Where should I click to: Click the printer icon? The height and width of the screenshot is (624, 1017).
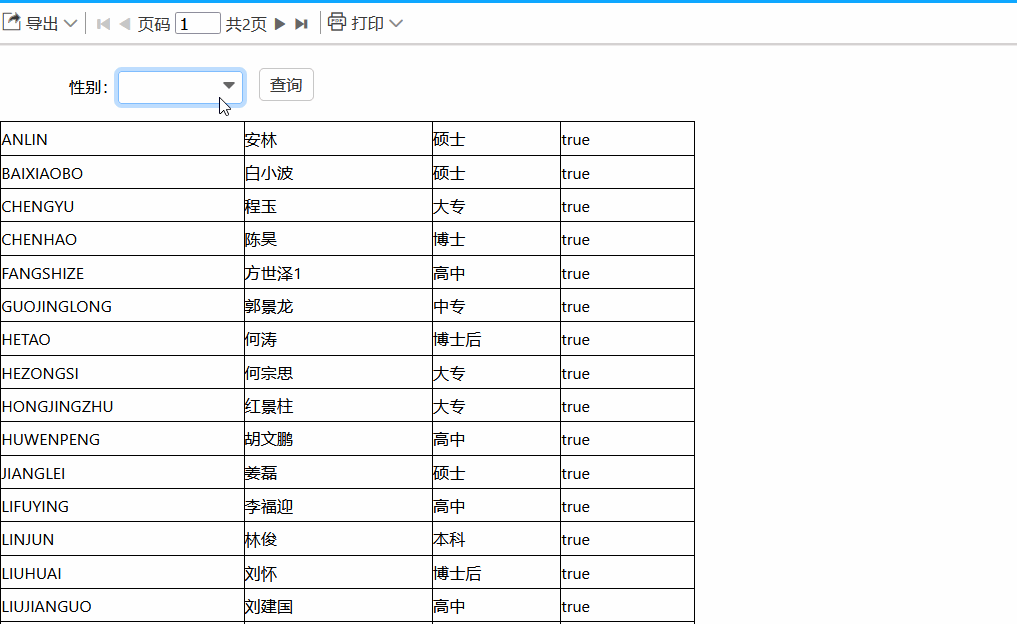click(337, 22)
